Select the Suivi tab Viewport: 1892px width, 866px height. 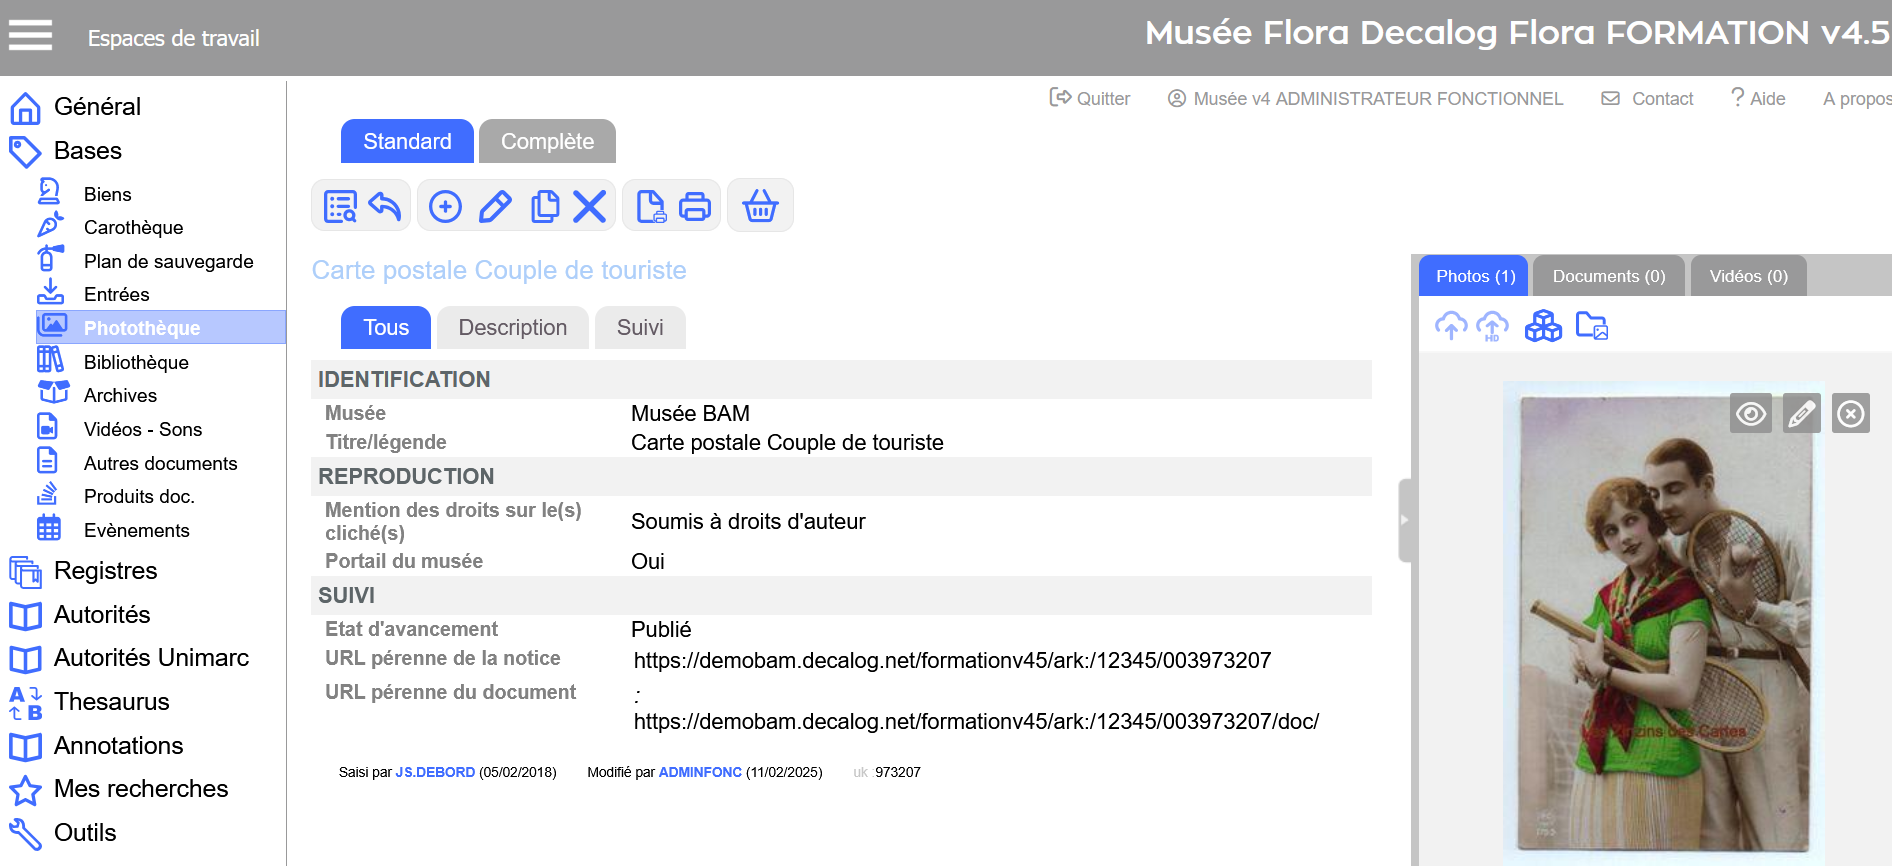640,328
